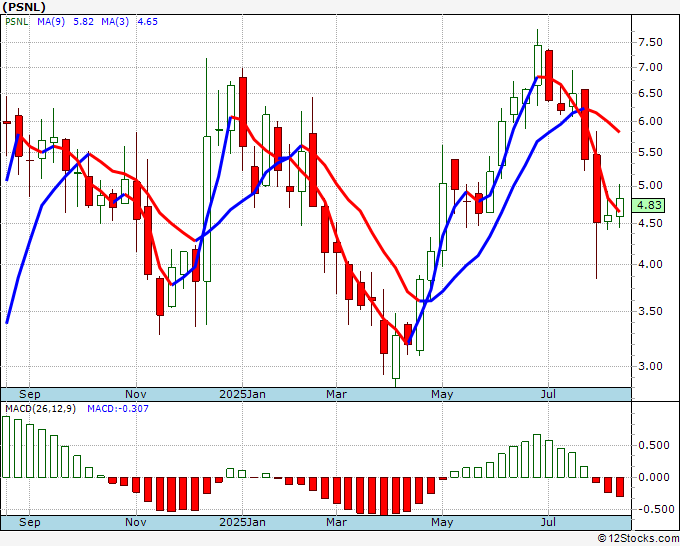Click May on the price chart date axis
The height and width of the screenshot is (546, 680).
pos(442,395)
